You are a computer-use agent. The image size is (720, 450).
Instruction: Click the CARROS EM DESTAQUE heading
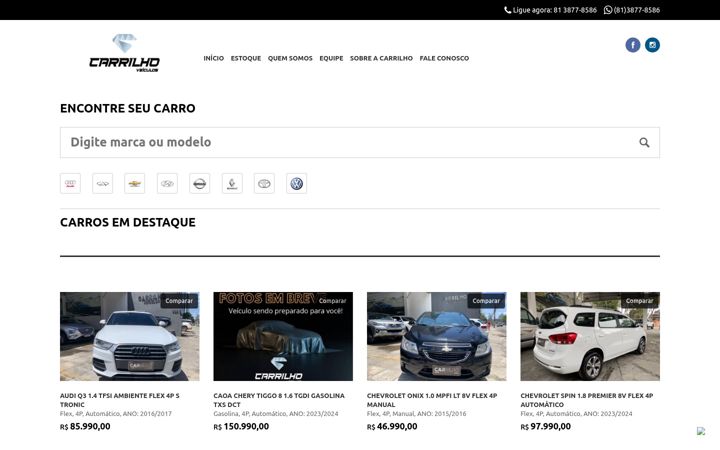[128, 222]
